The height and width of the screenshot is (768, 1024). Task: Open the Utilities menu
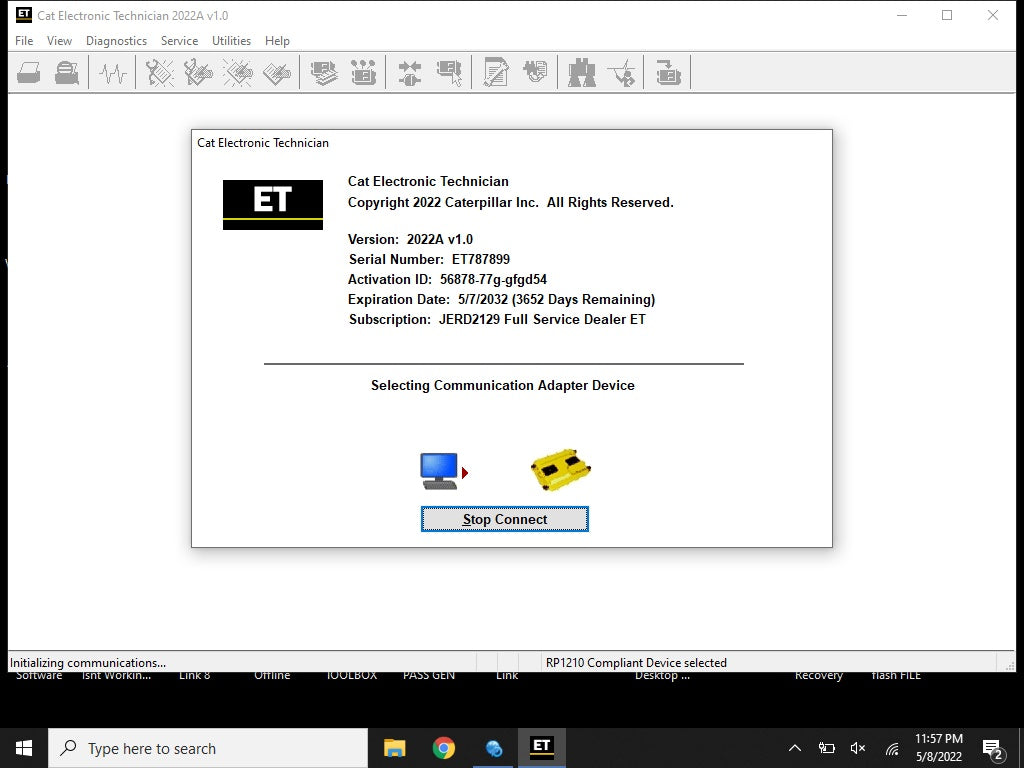(231, 40)
